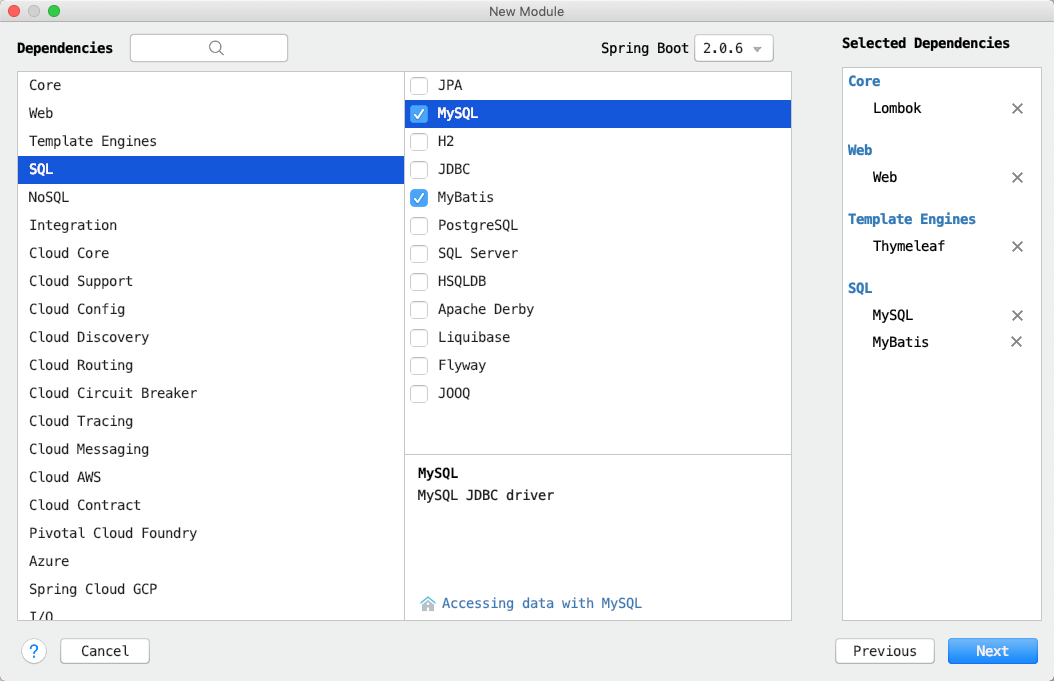Select the Azure category
The height and width of the screenshot is (681, 1054).
[211, 561]
